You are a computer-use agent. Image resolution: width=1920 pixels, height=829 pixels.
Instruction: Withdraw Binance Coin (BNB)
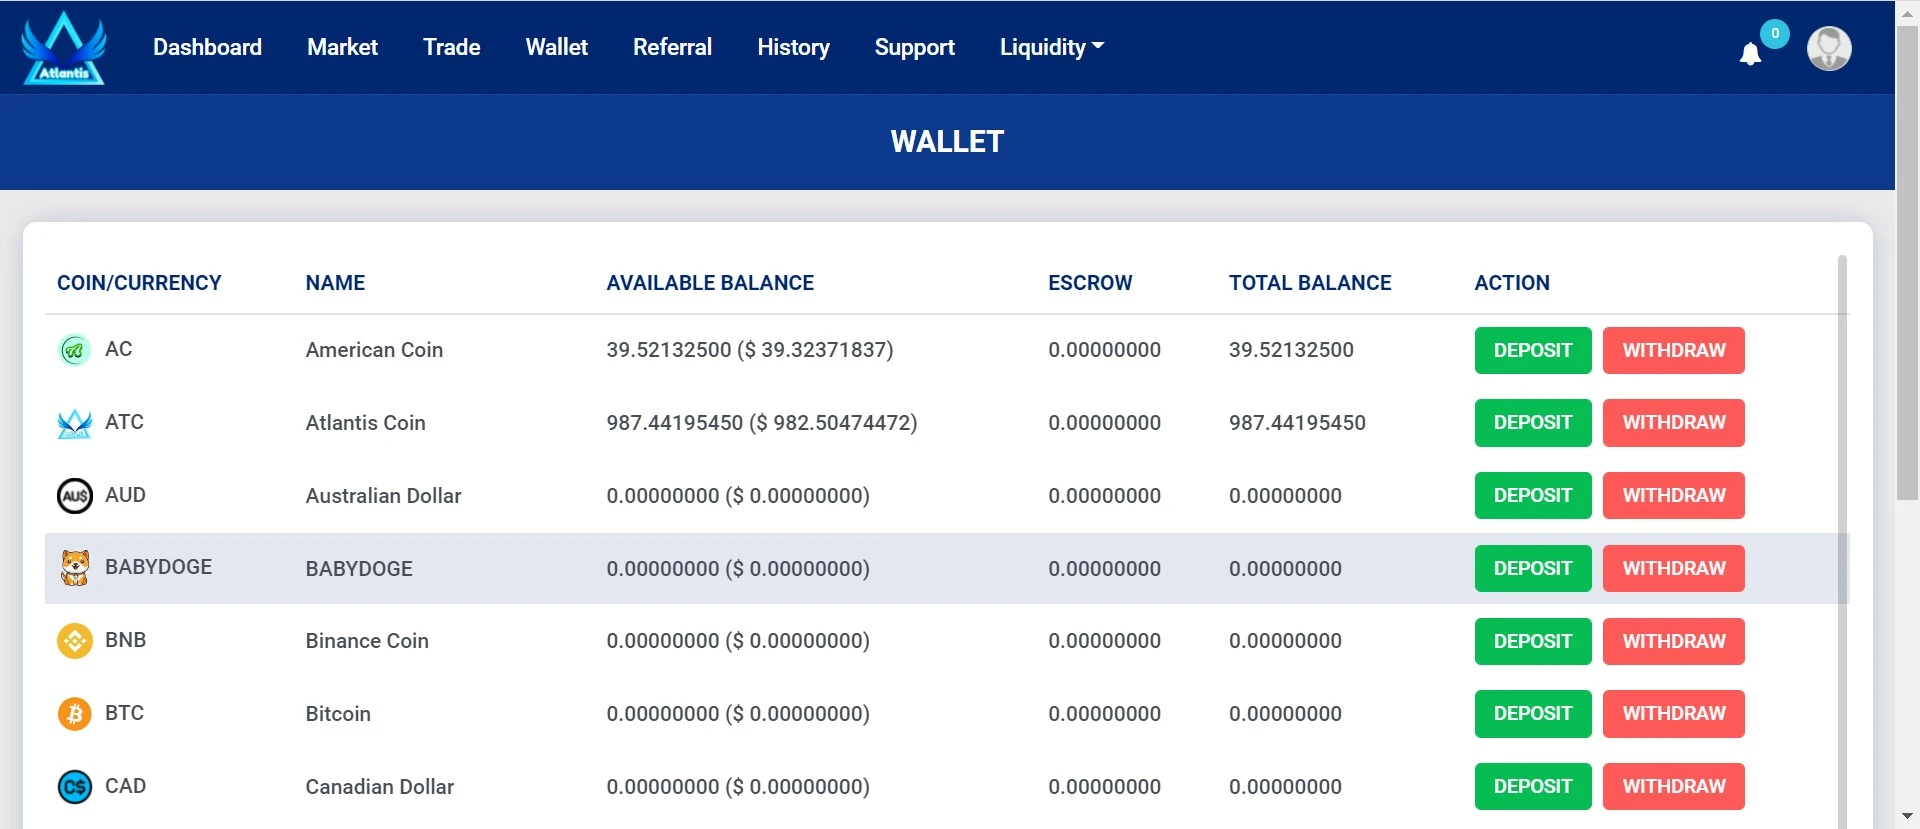[x=1674, y=641]
